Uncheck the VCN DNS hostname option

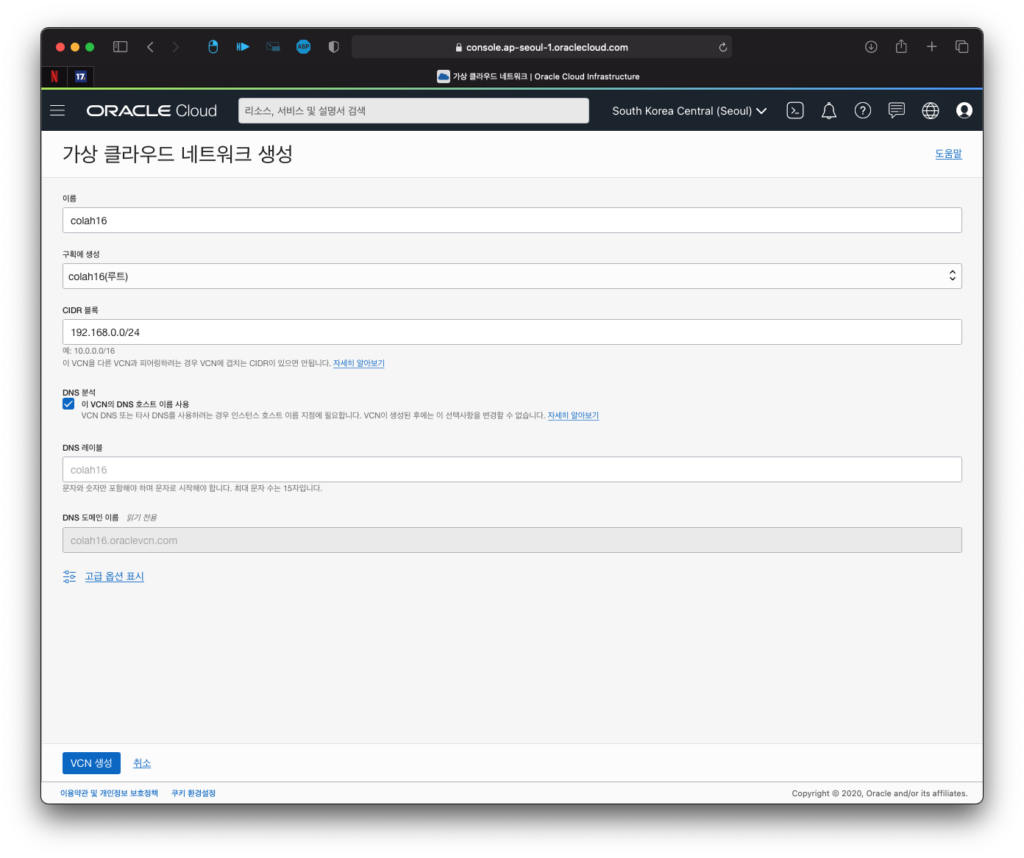(68, 404)
